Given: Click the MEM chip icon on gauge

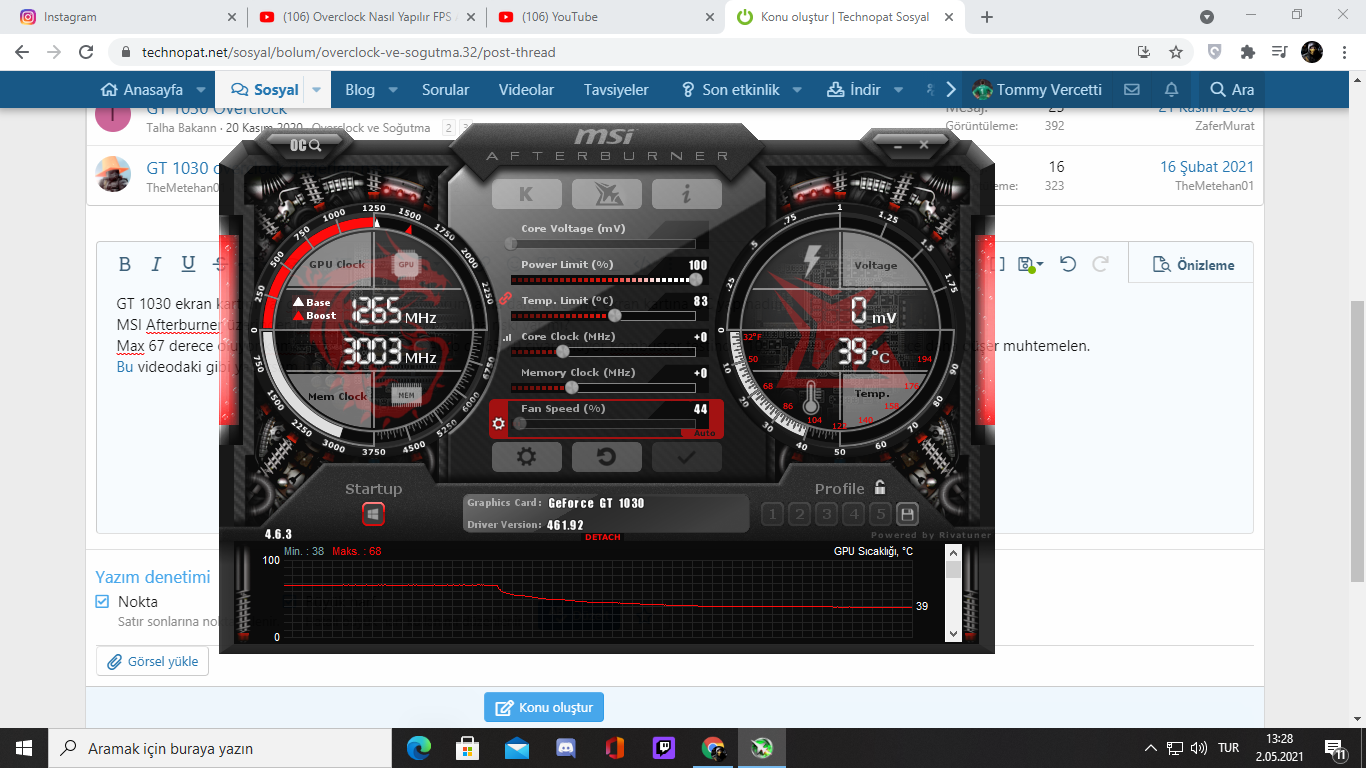Looking at the screenshot, I should tap(406, 395).
